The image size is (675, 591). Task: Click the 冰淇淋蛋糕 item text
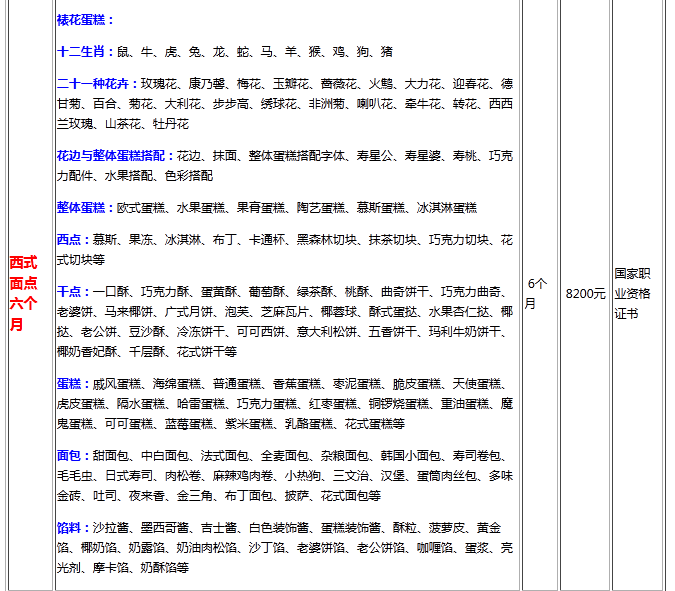(x=447, y=208)
